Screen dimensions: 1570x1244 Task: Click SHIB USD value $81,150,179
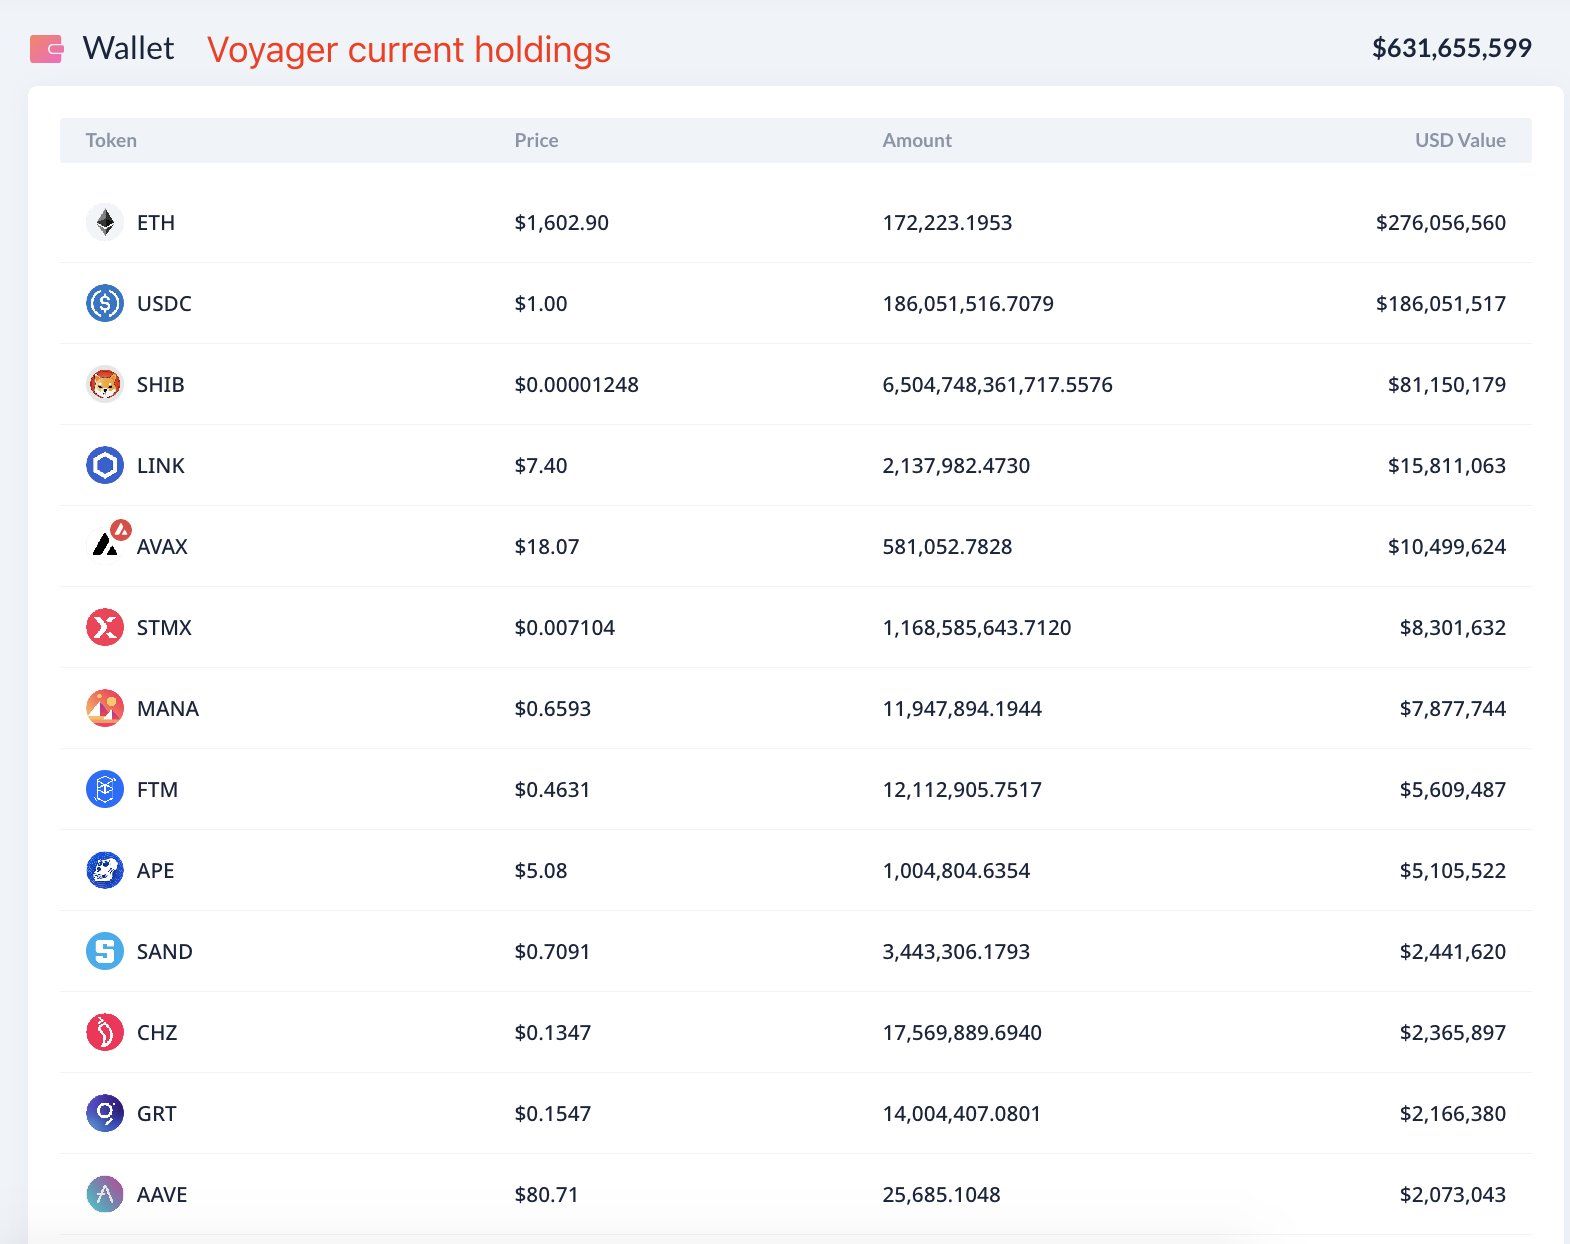pyautogui.click(x=1447, y=384)
